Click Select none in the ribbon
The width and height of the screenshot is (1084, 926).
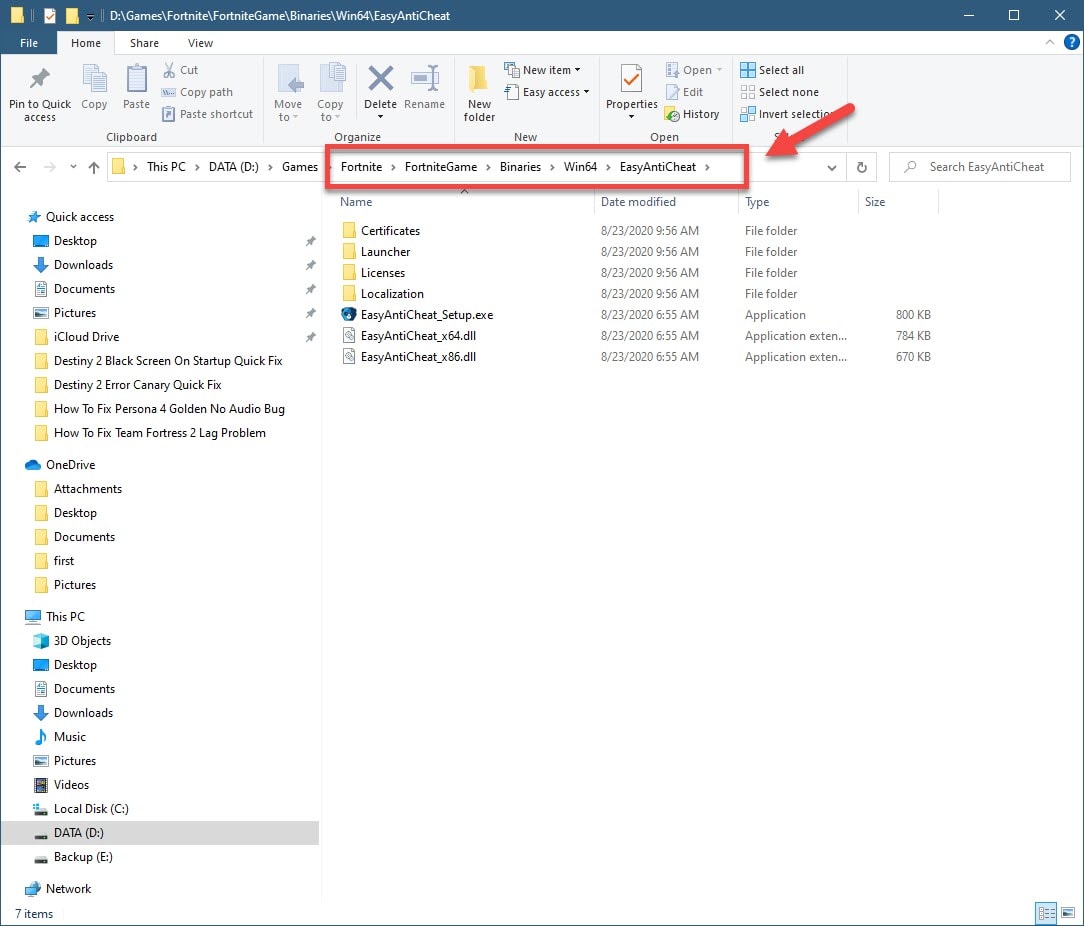[780, 92]
